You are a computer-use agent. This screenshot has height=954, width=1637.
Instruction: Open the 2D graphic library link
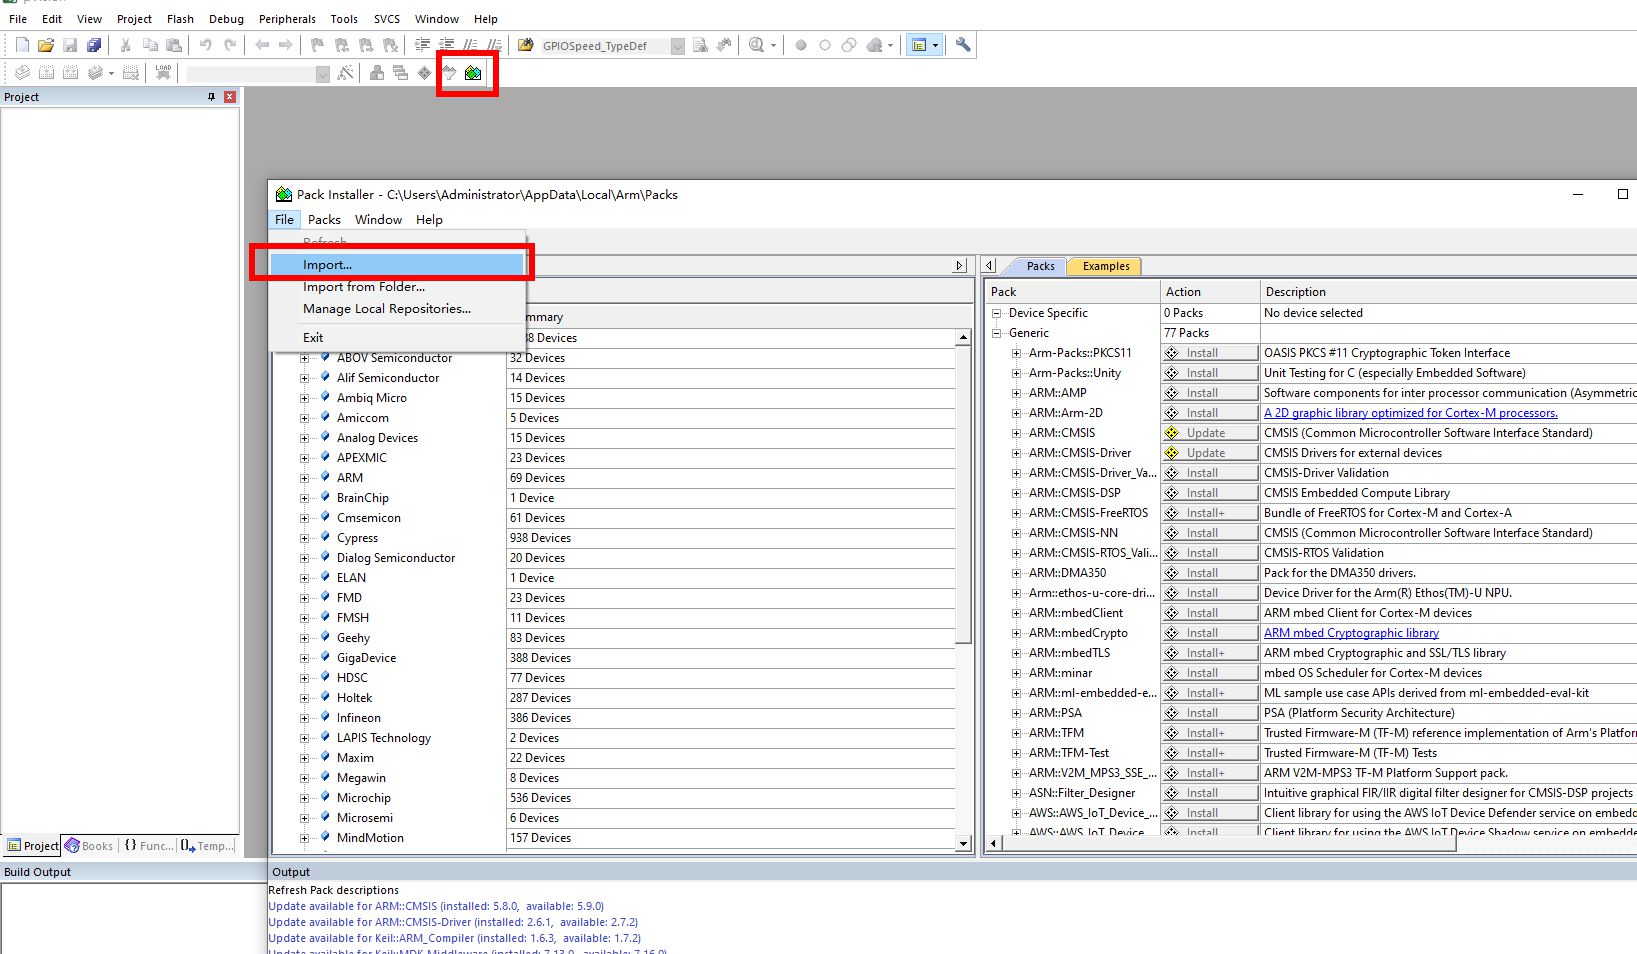pos(1410,413)
